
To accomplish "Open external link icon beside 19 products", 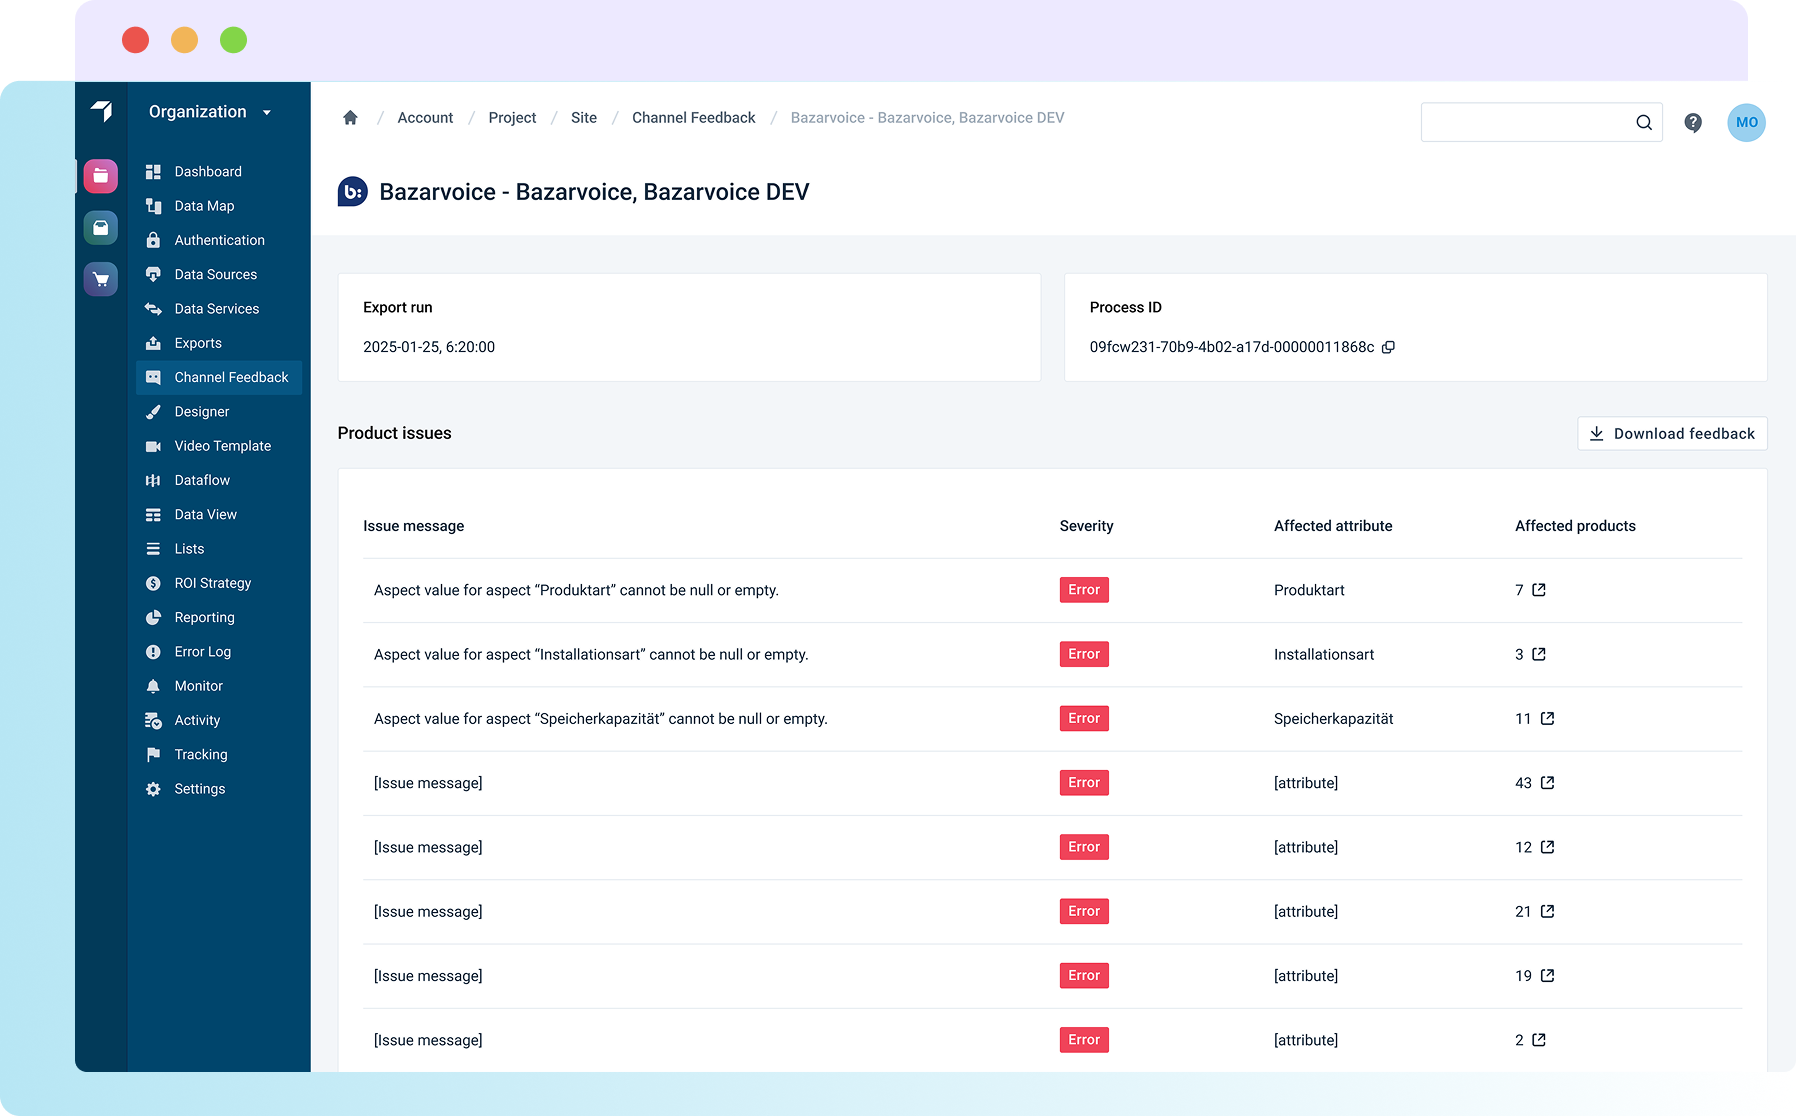I will point(1547,975).
